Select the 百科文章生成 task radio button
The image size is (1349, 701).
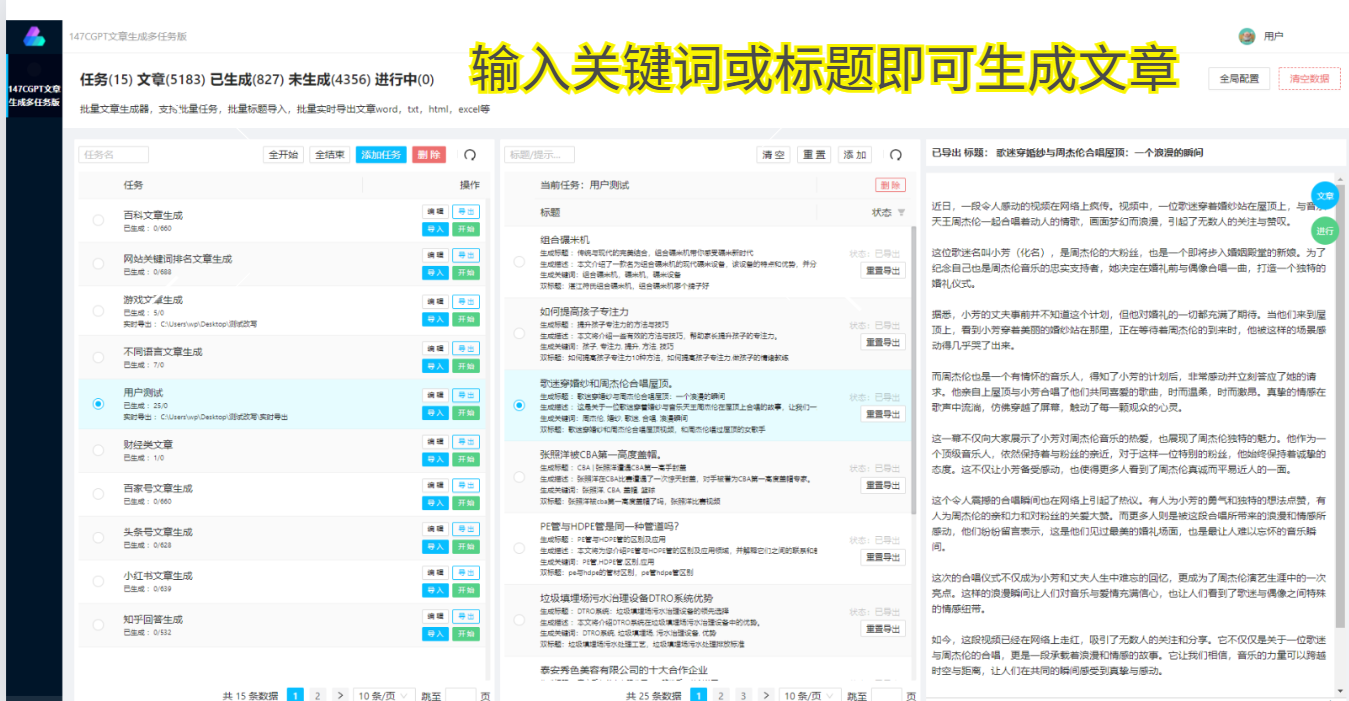pos(97,220)
